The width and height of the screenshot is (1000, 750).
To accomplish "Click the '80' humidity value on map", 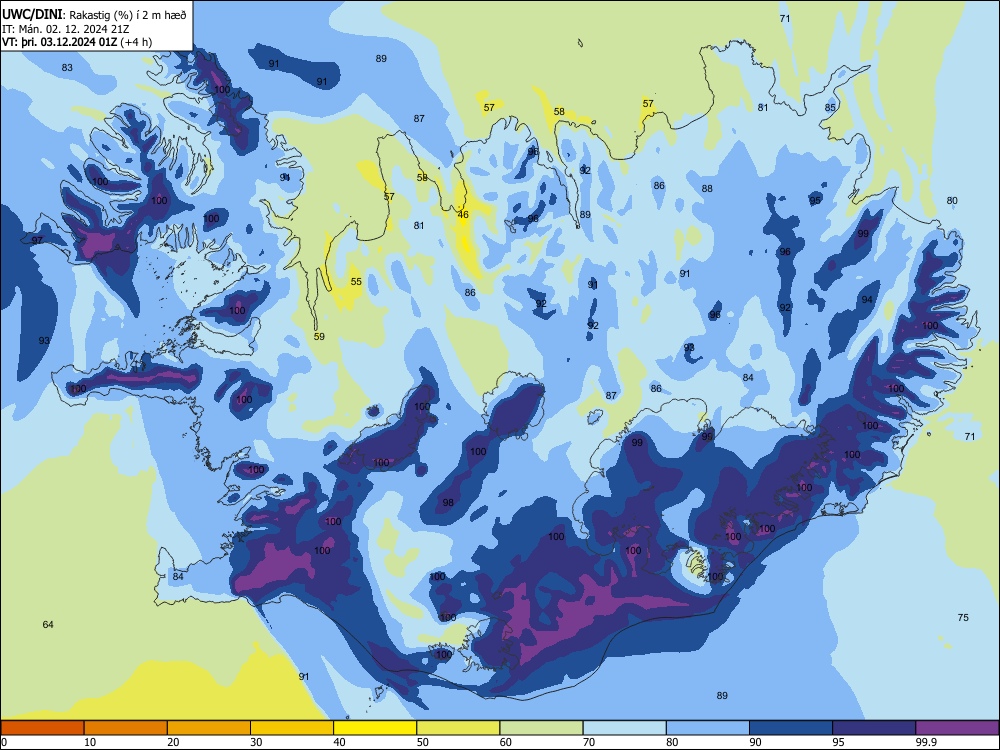I will point(952,200).
